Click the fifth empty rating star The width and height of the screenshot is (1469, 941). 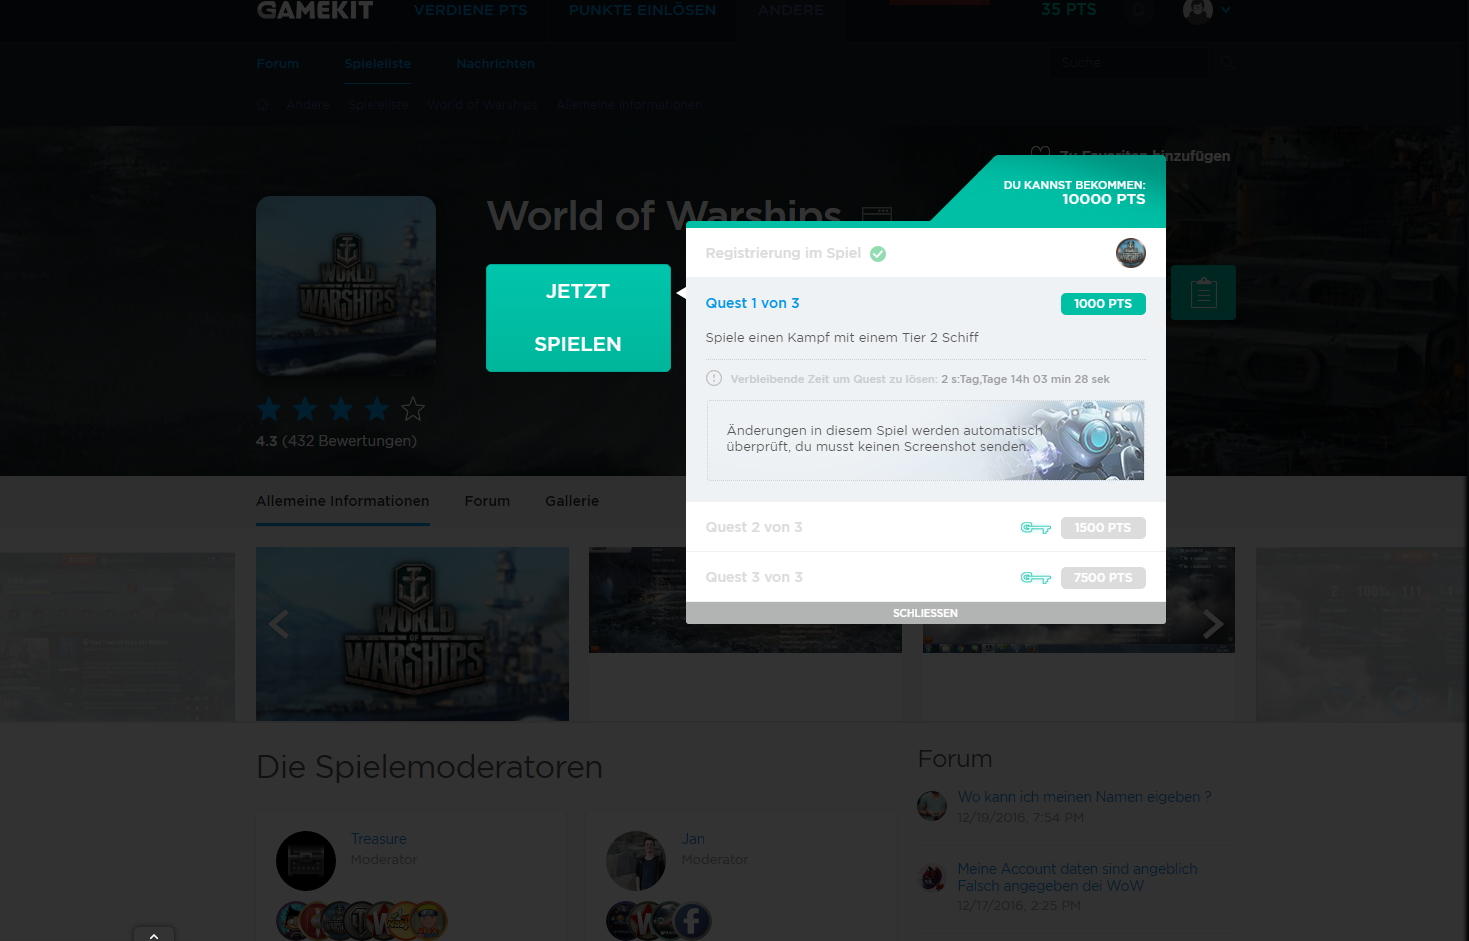(x=413, y=409)
